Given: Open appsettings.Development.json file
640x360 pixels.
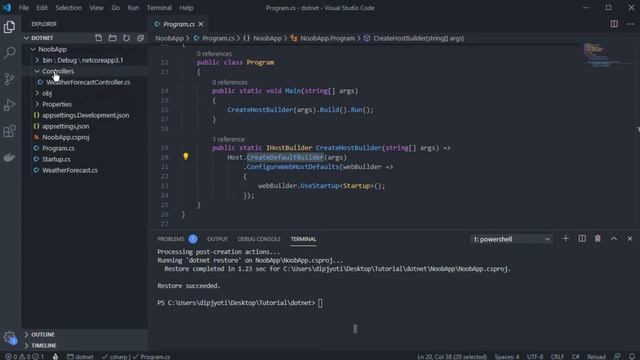Looking at the screenshot, I should 85,116.
